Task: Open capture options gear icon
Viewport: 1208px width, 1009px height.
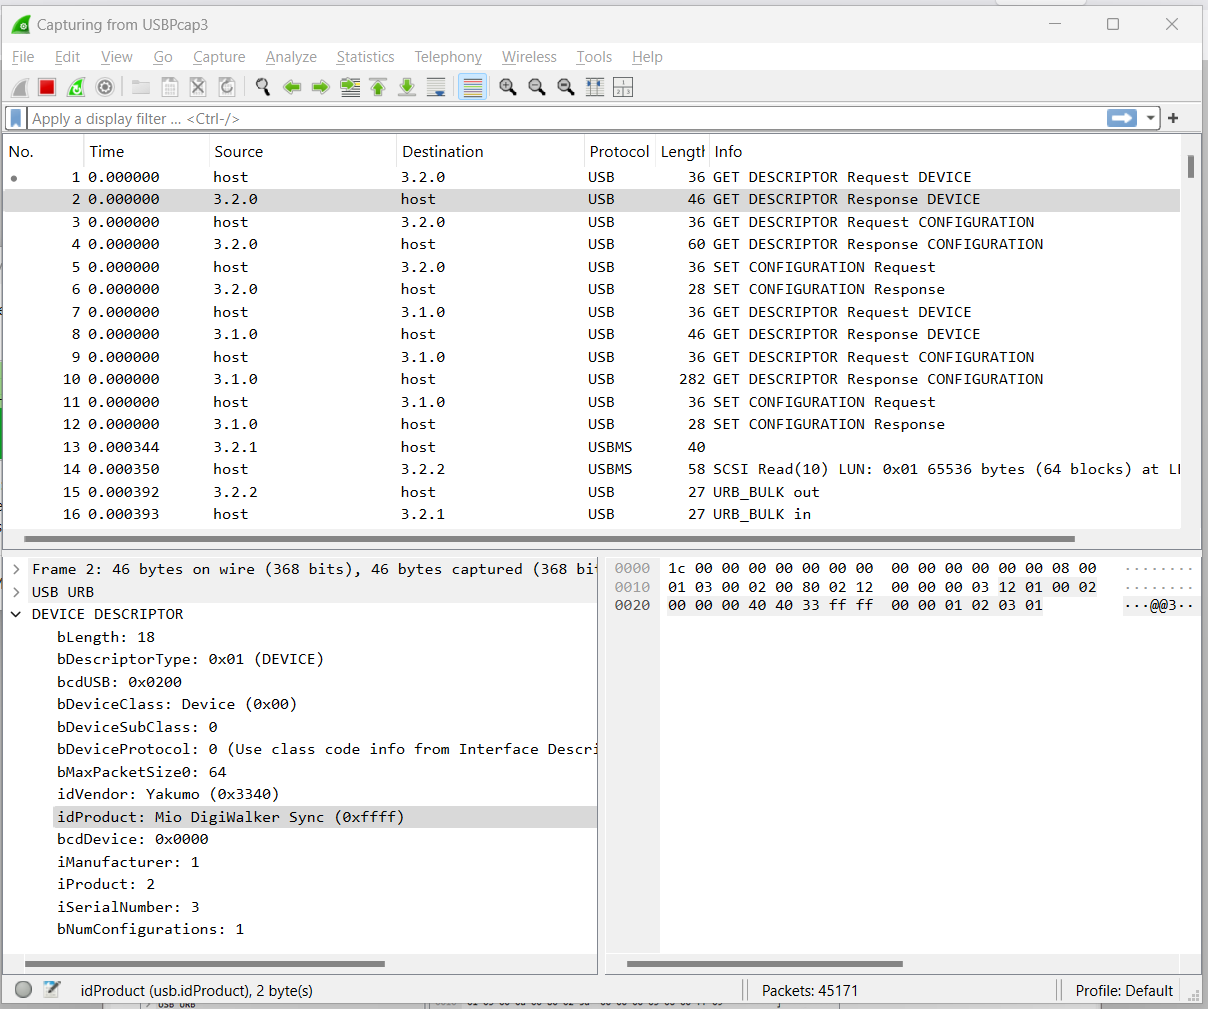Action: (105, 87)
